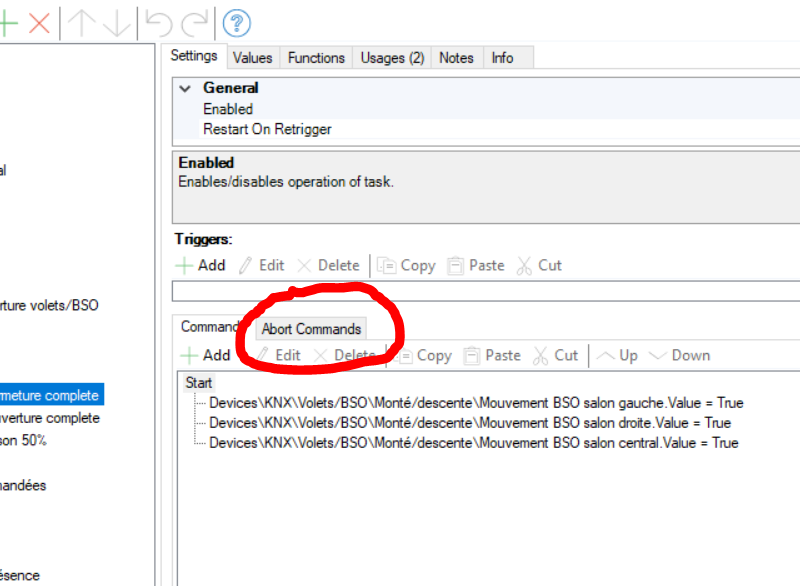Switch to the Notes tab
The height and width of the screenshot is (586, 800).
(456, 58)
